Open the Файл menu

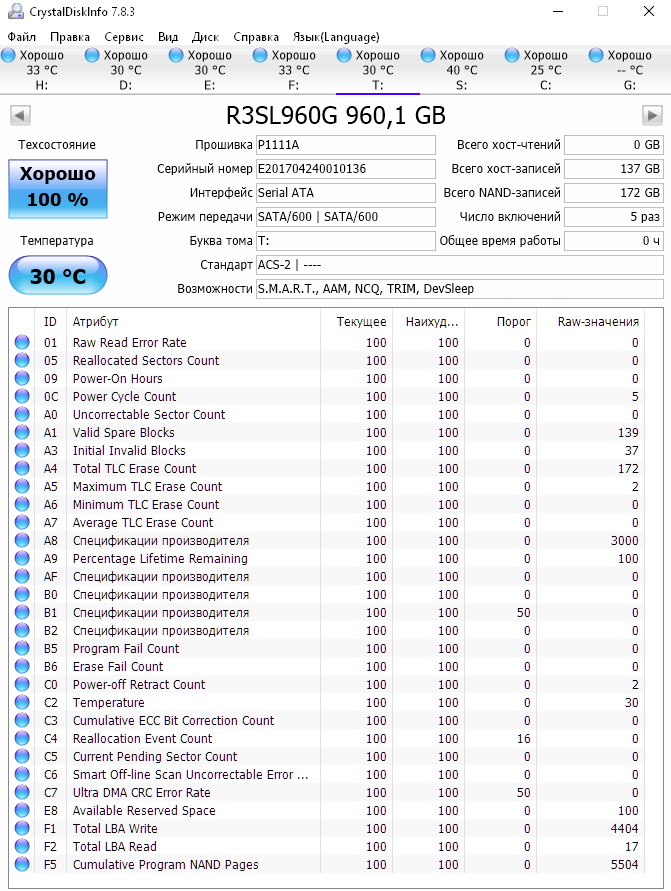click(x=22, y=37)
